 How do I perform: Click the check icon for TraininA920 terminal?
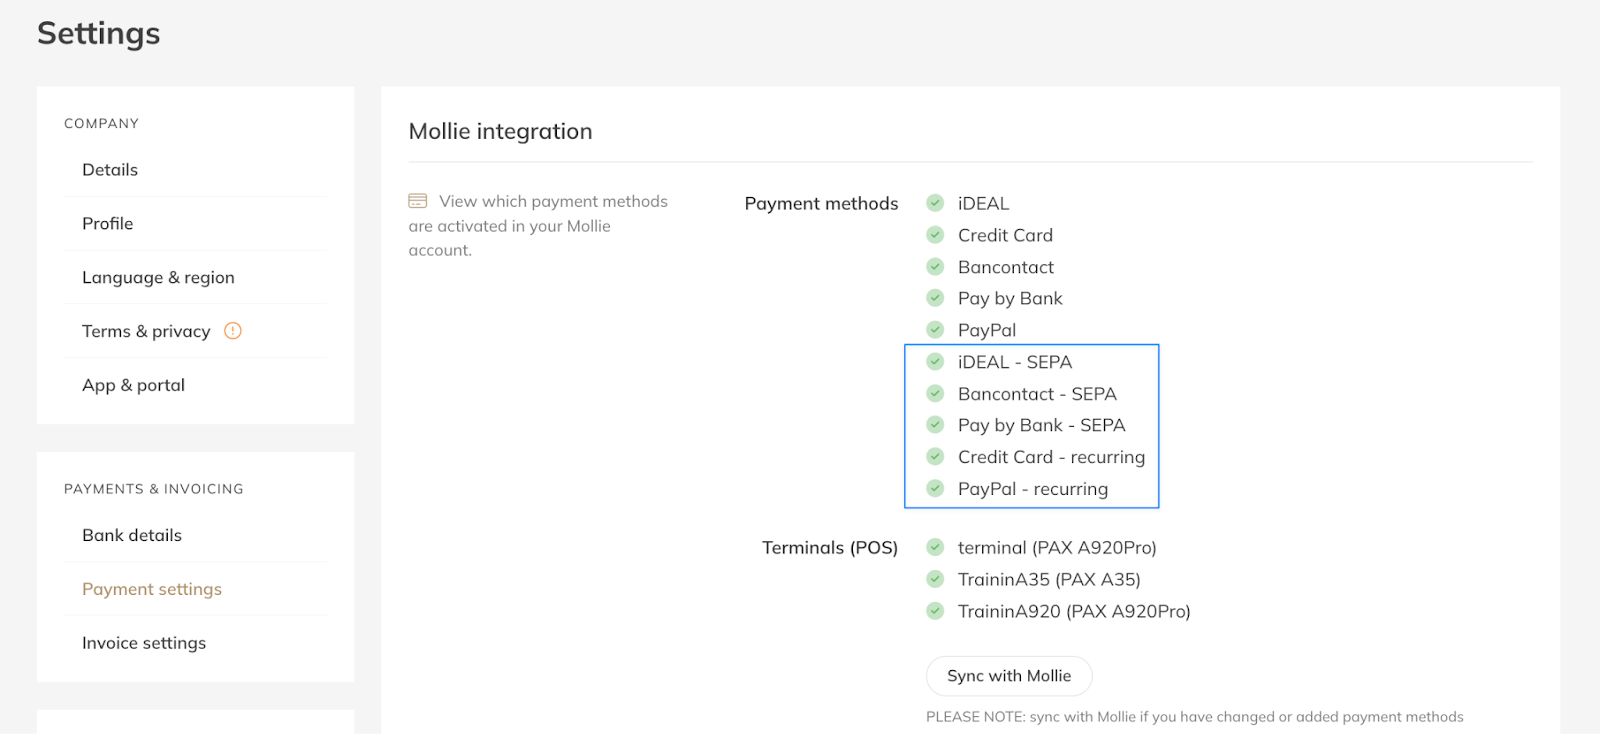[x=935, y=611]
